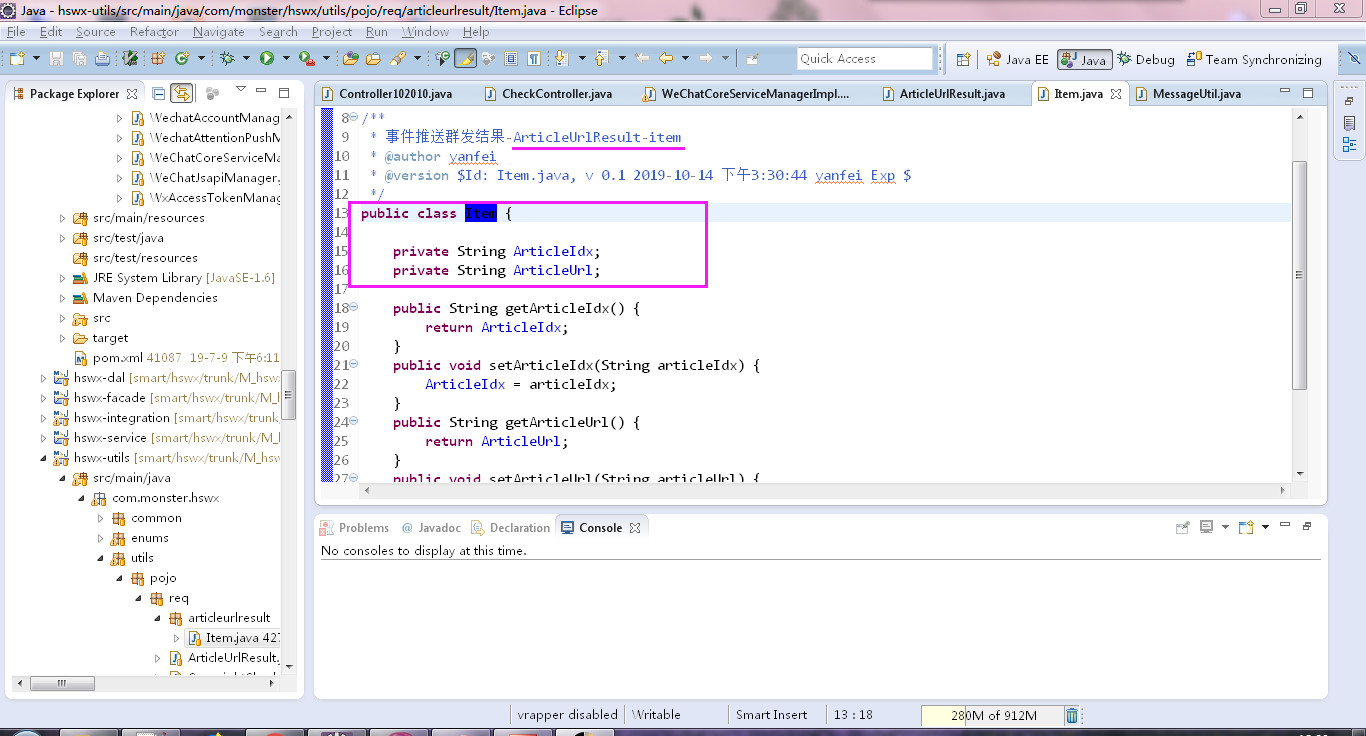Click the Next Annotation arrow icon

pos(560,59)
